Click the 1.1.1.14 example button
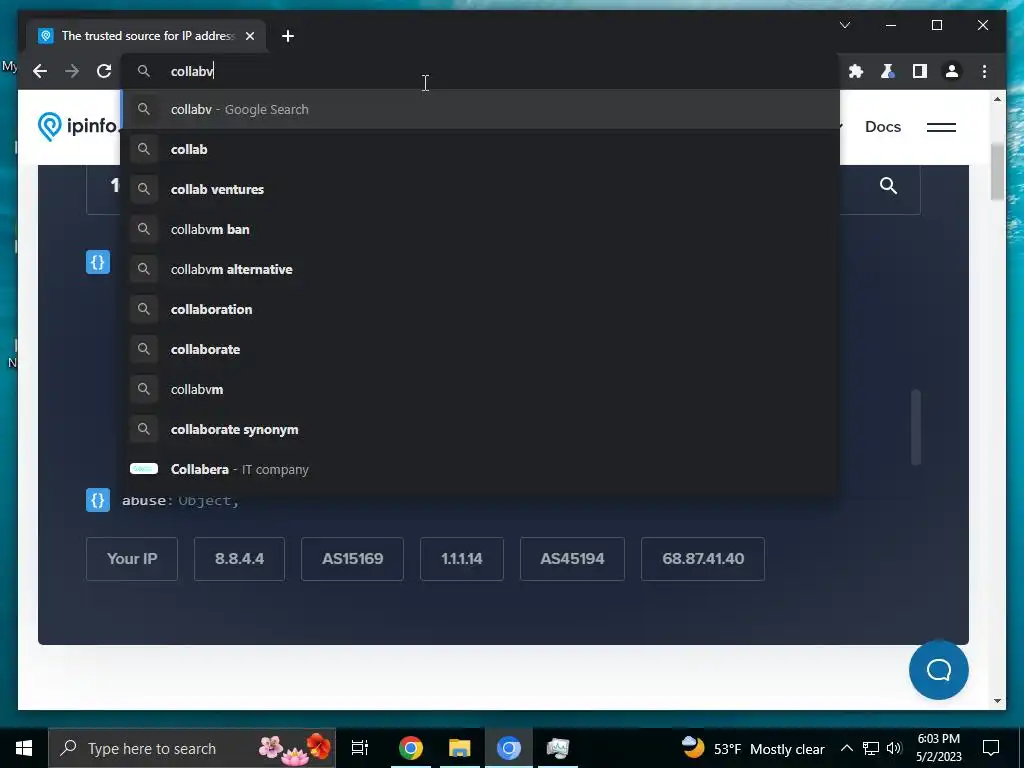Image resolution: width=1024 pixels, height=768 pixels. tap(462, 558)
